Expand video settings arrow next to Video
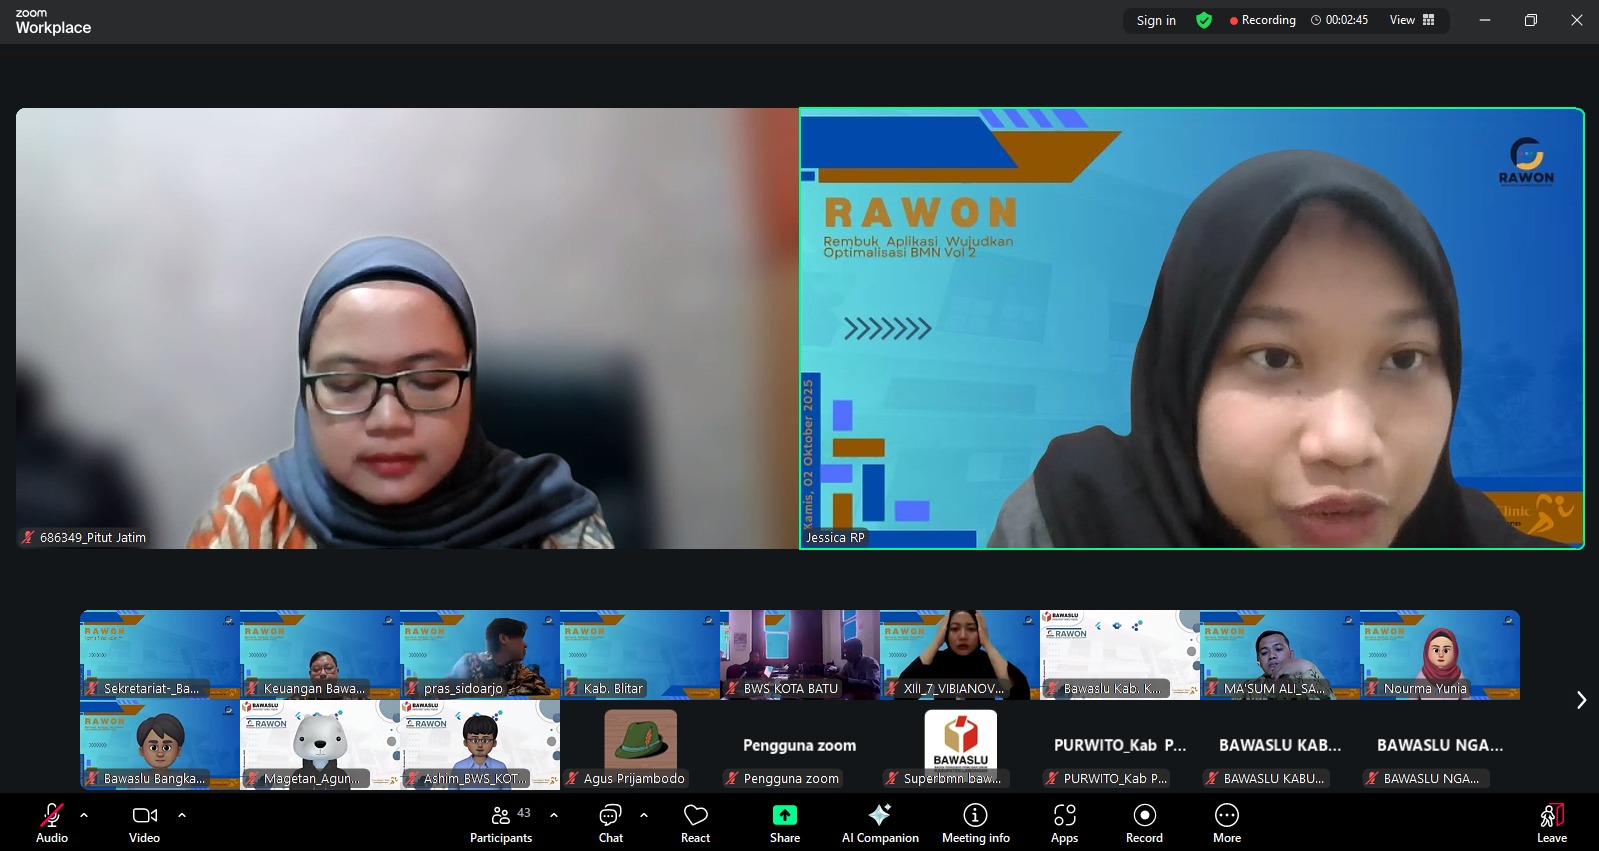 [x=182, y=815]
